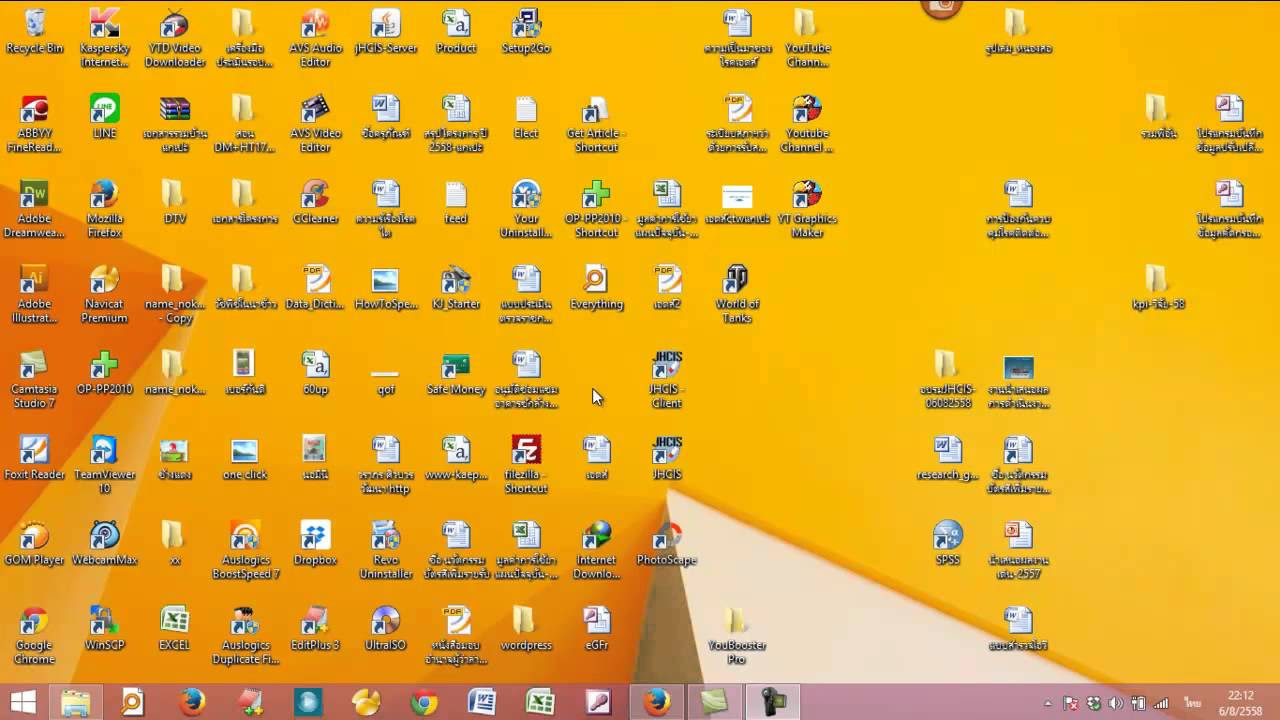The width and height of the screenshot is (1280, 720).
Task: Open Camtasia Studio 7 desktop shortcut
Action: point(34,380)
